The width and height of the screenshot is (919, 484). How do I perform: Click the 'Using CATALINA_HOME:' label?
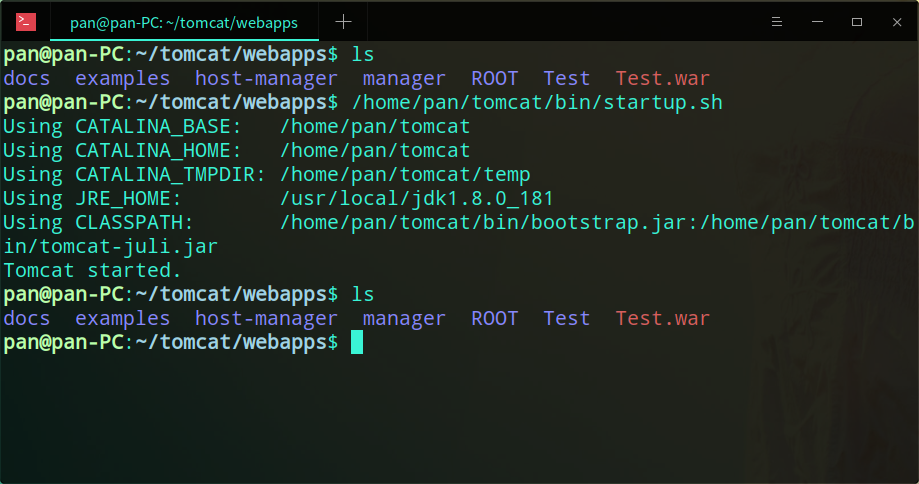tap(122, 151)
